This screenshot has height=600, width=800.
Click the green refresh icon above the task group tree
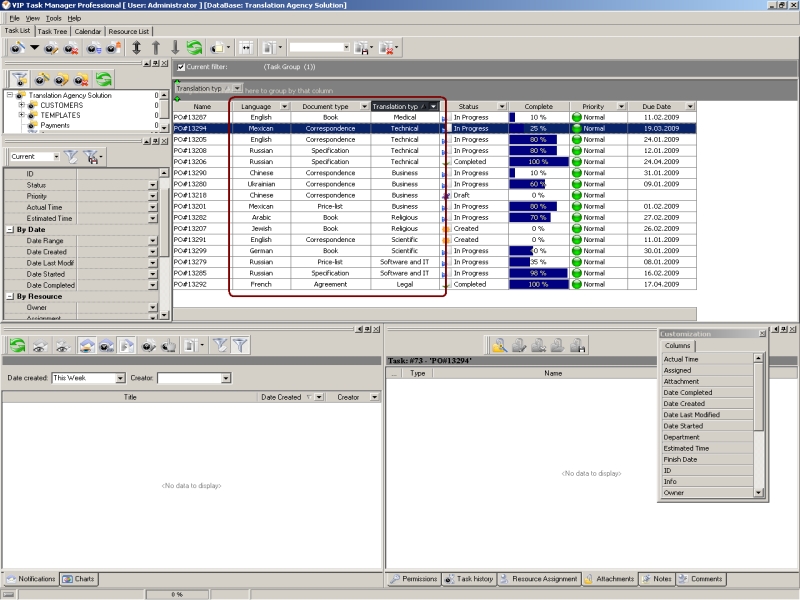pyautogui.click(x=104, y=79)
